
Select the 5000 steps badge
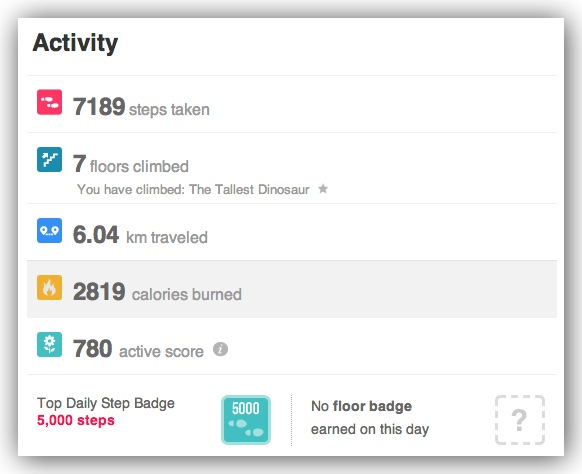tap(246, 420)
